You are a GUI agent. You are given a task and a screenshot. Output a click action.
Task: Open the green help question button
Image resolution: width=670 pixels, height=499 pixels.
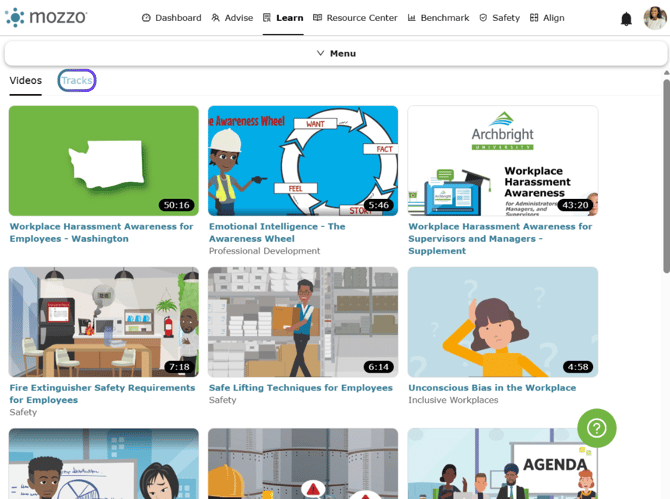597,428
